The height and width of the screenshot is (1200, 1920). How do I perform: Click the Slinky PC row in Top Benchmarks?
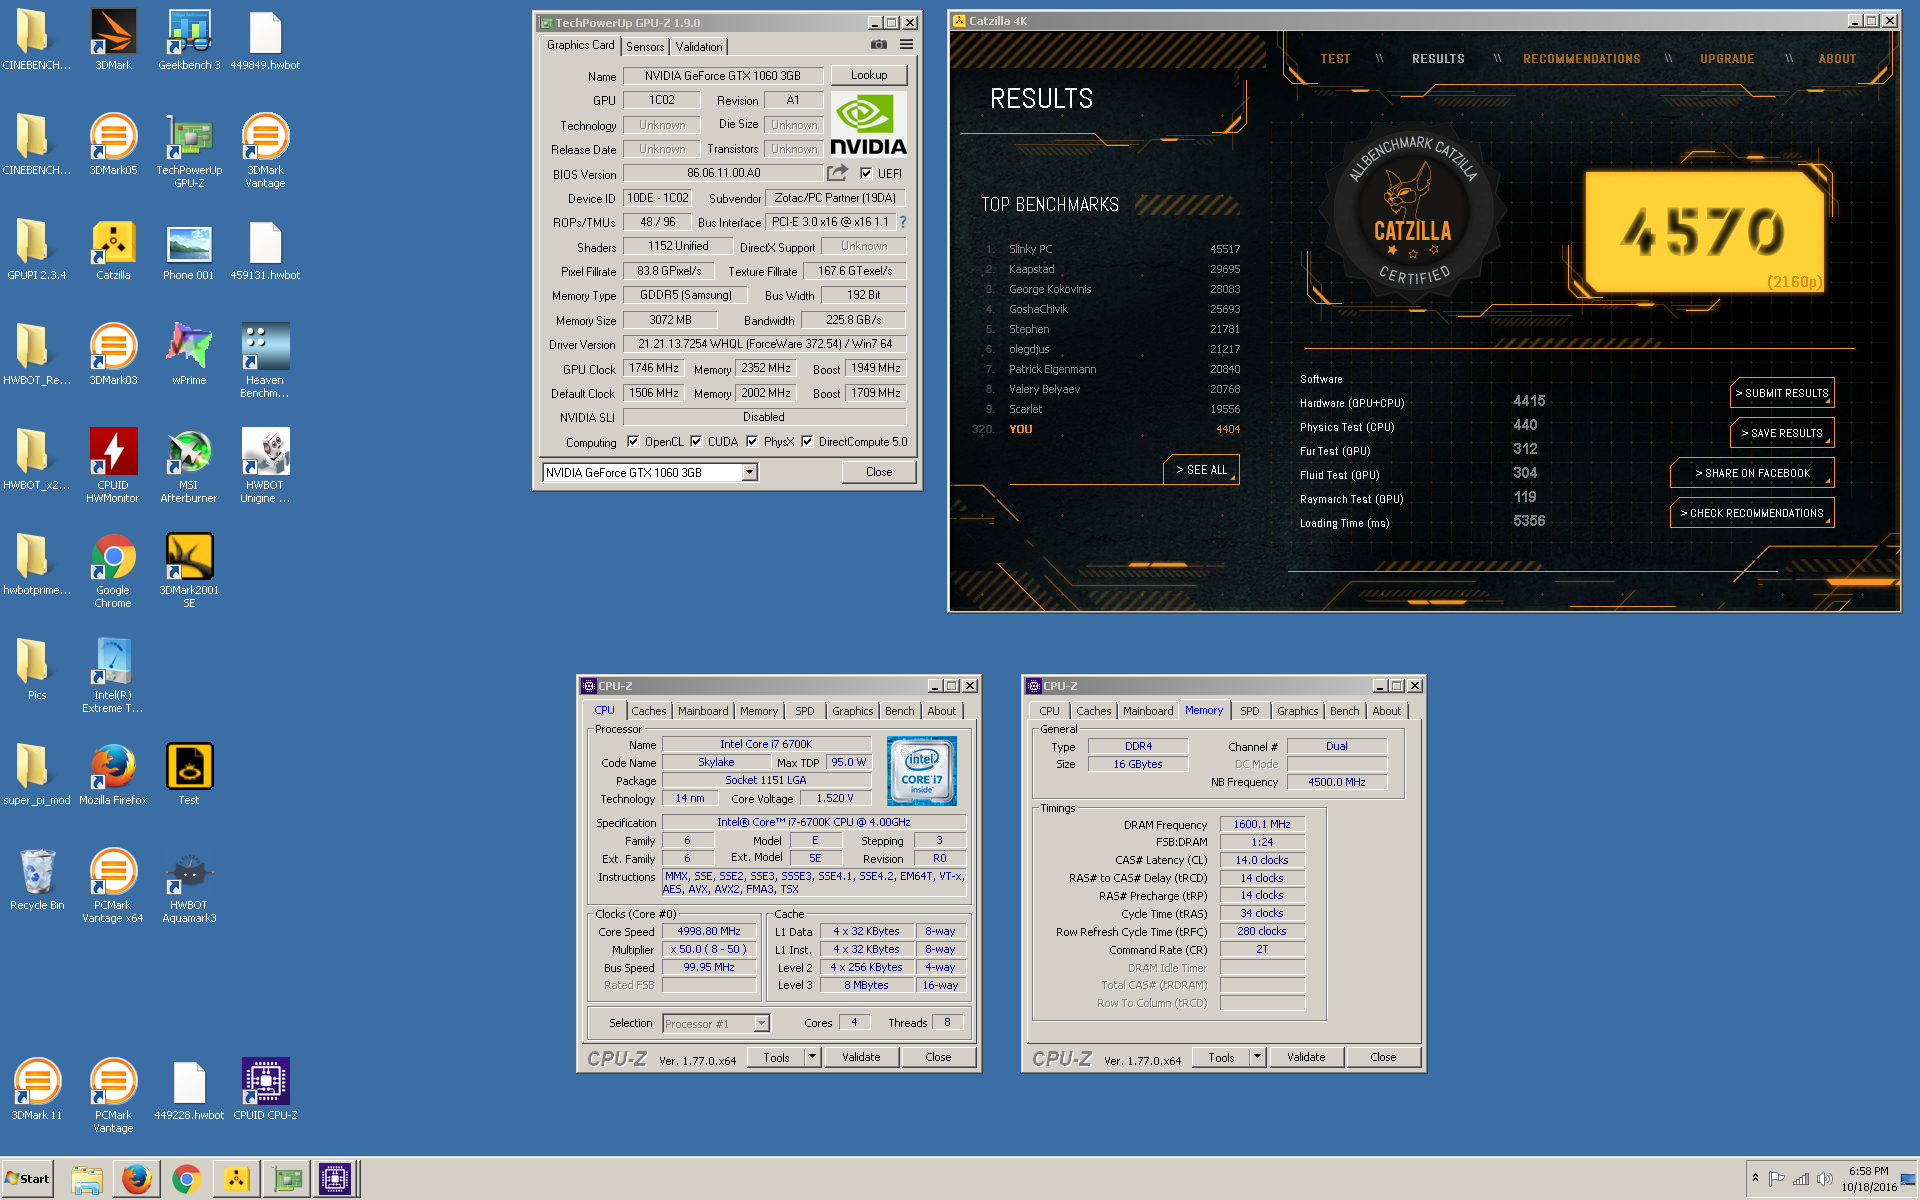pos(1112,249)
